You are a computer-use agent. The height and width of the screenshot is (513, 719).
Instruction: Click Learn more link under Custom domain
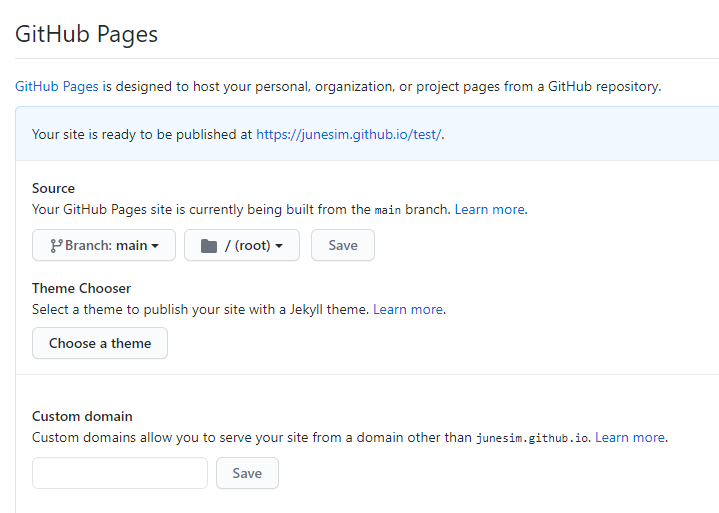tap(630, 437)
